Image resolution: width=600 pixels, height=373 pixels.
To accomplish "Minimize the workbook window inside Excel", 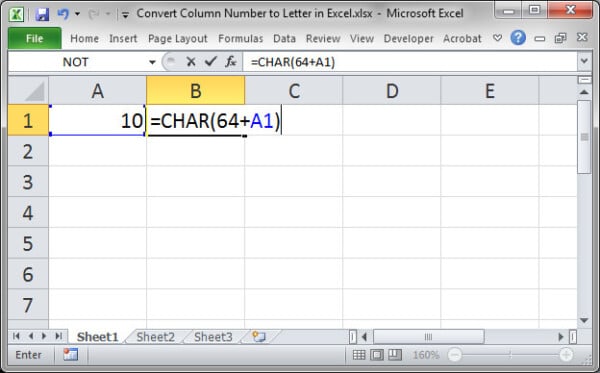I will click(540, 38).
